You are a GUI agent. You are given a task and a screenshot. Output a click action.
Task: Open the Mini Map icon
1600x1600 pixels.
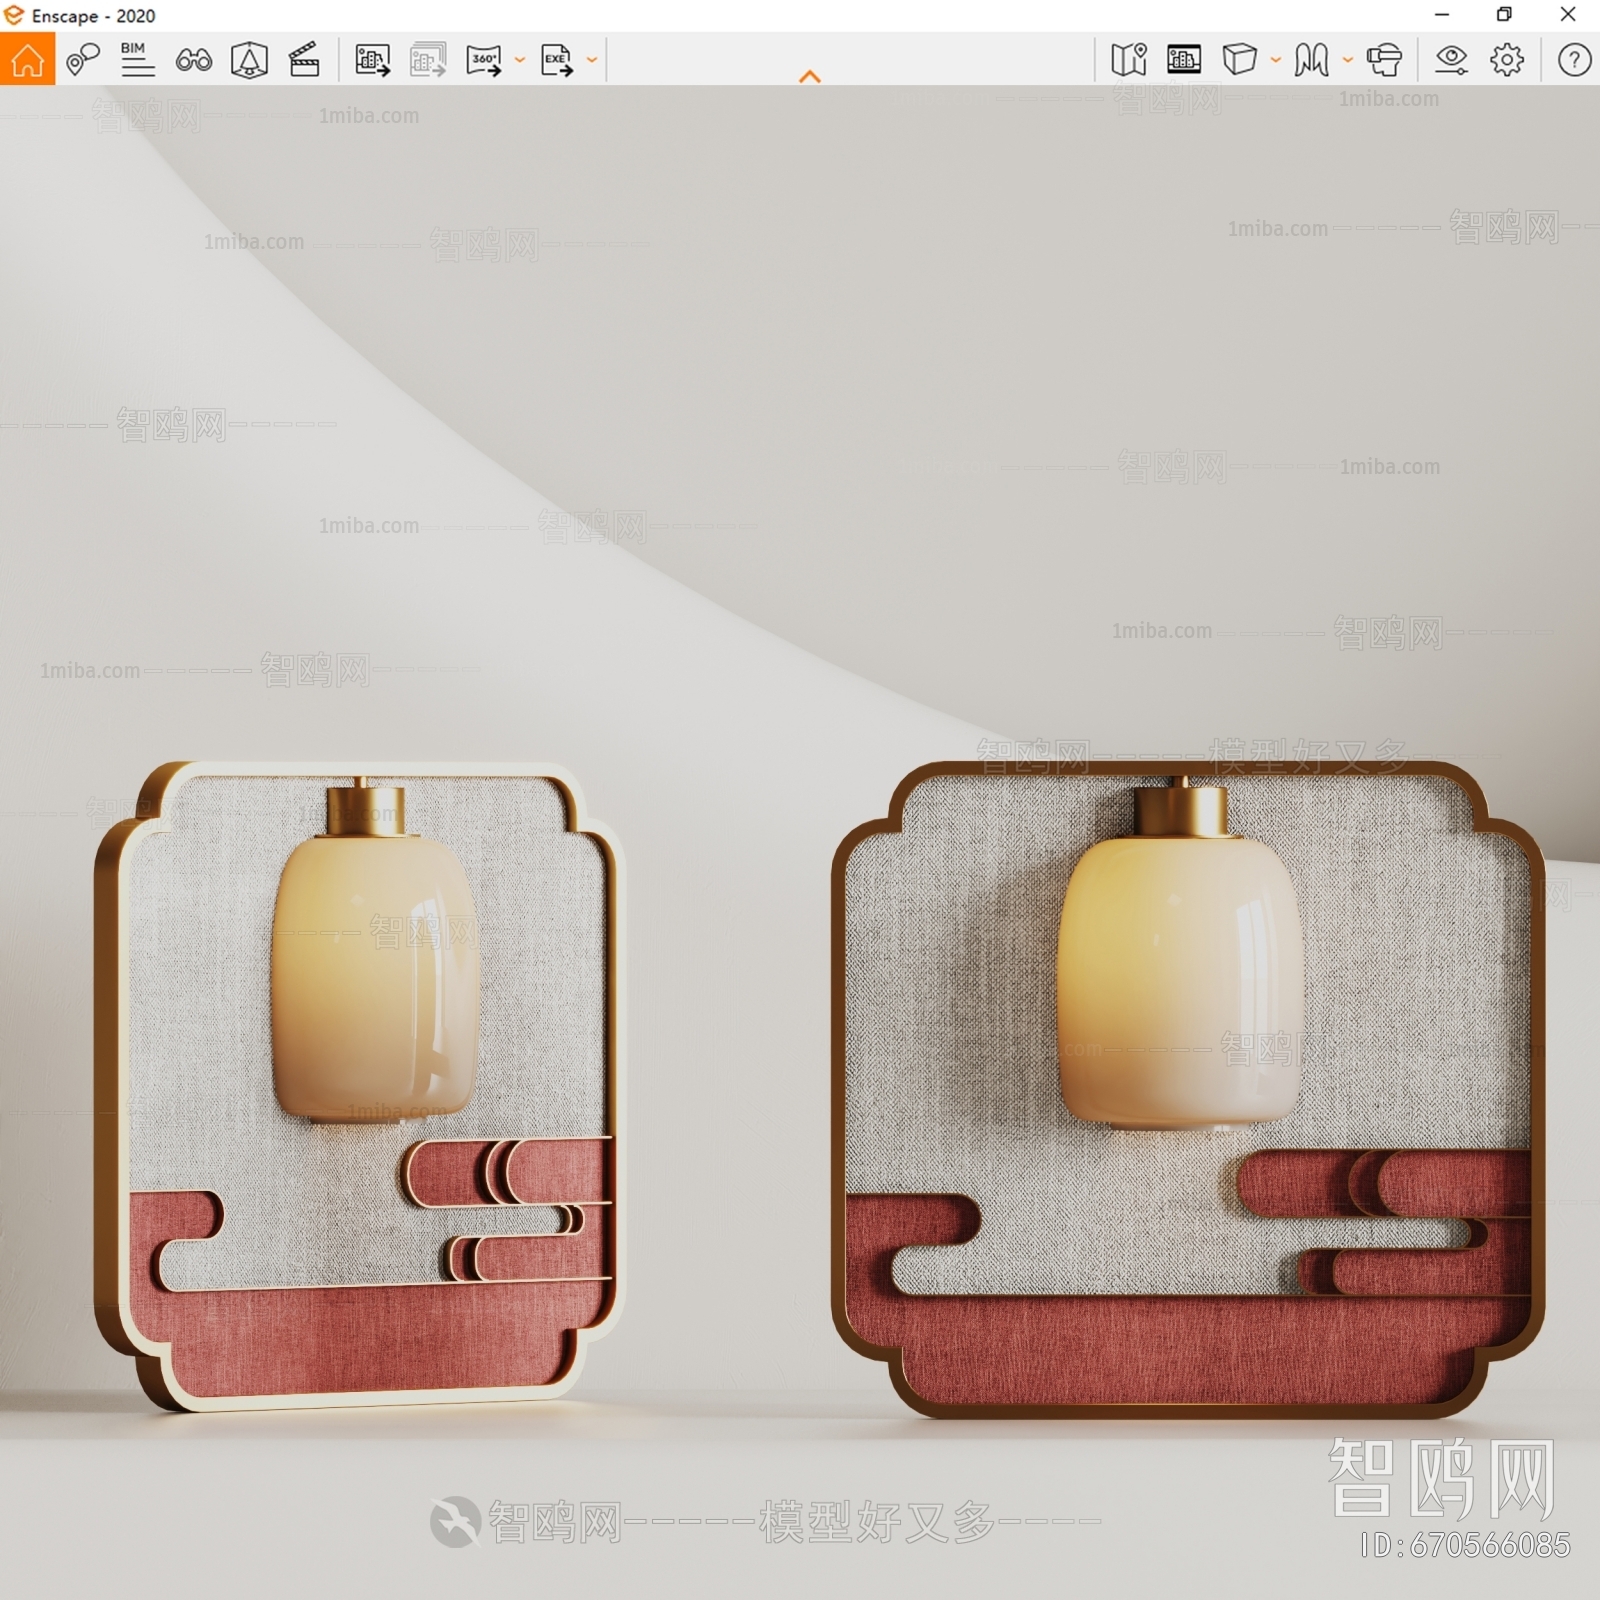click(x=1129, y=60)
